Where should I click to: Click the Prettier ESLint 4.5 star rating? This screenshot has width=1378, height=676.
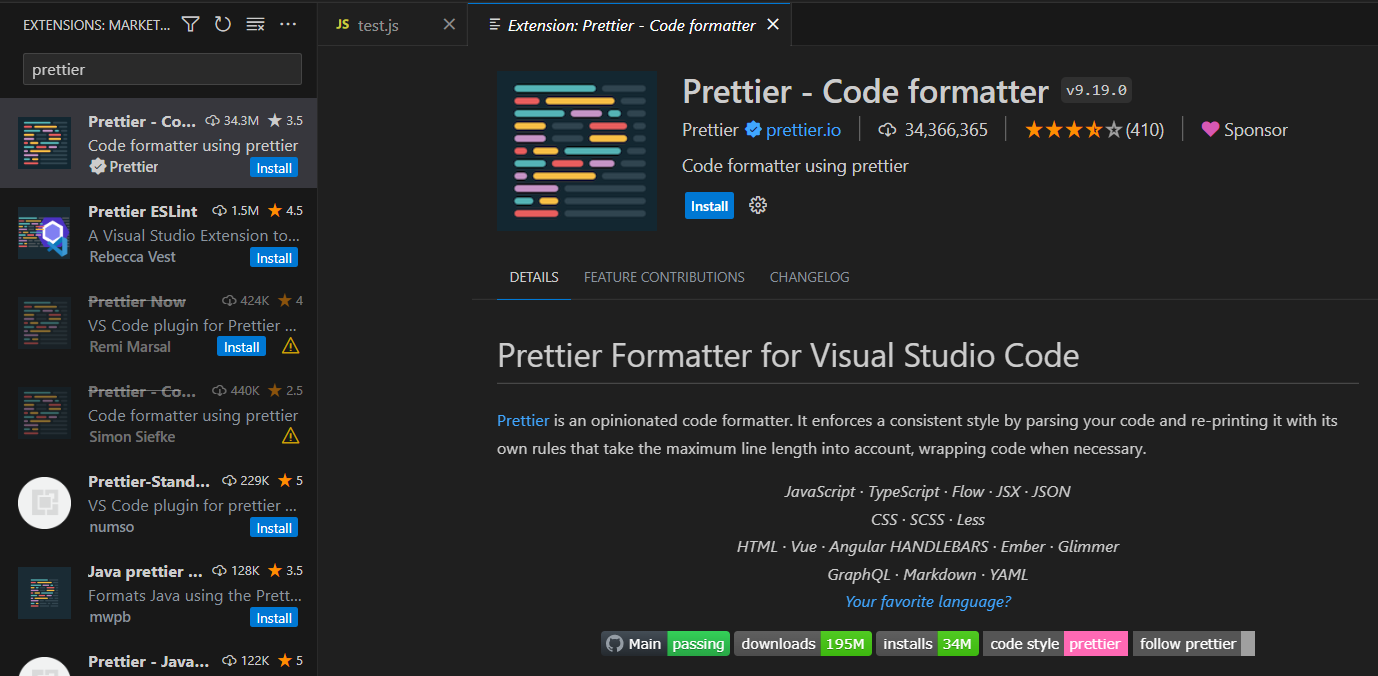coord(285,211)
